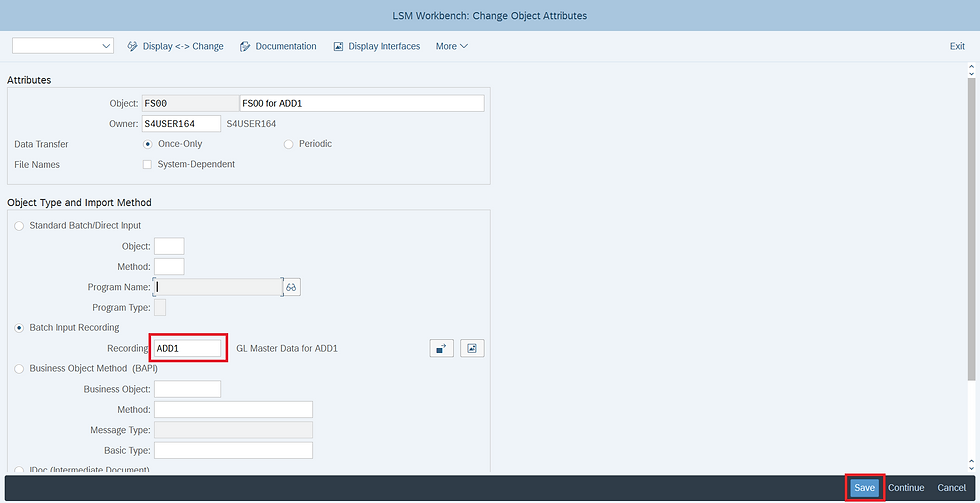The width and height of the screenshot is (980, 503).
Task: Click the Business Object input field
Action: tap(188, 389)
